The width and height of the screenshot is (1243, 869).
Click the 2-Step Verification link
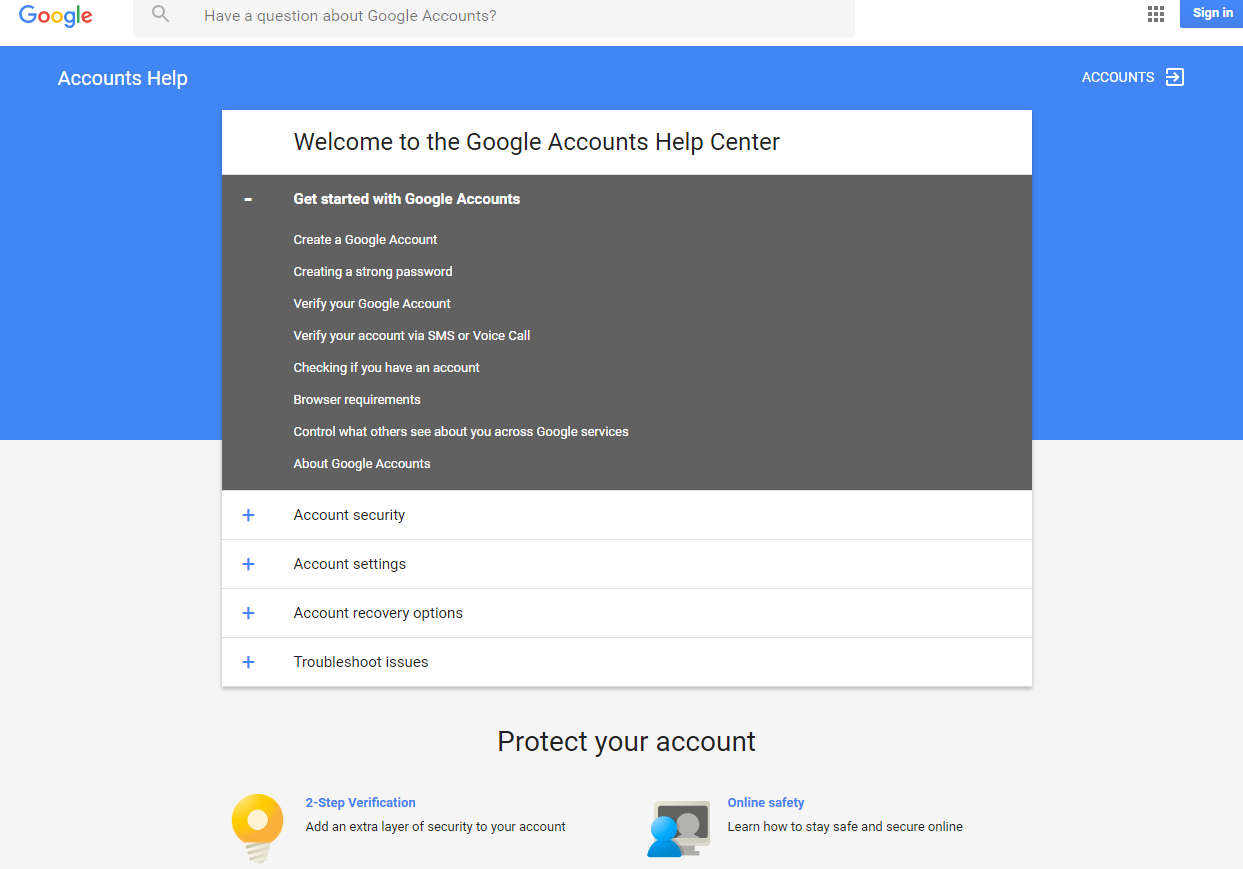[x=360, y=803]
